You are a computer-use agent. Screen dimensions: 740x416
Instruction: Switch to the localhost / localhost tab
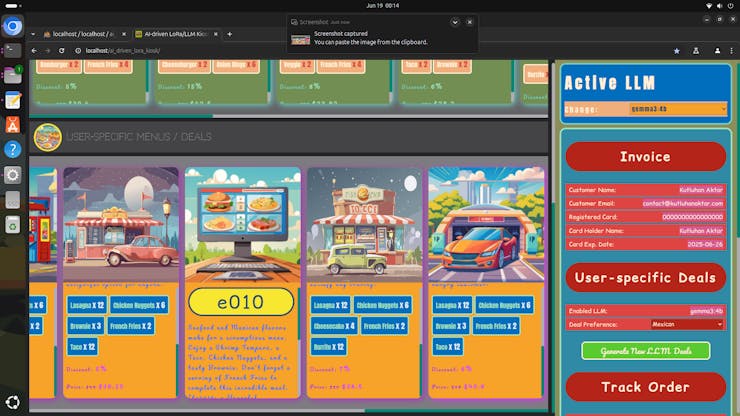point(83,34)
